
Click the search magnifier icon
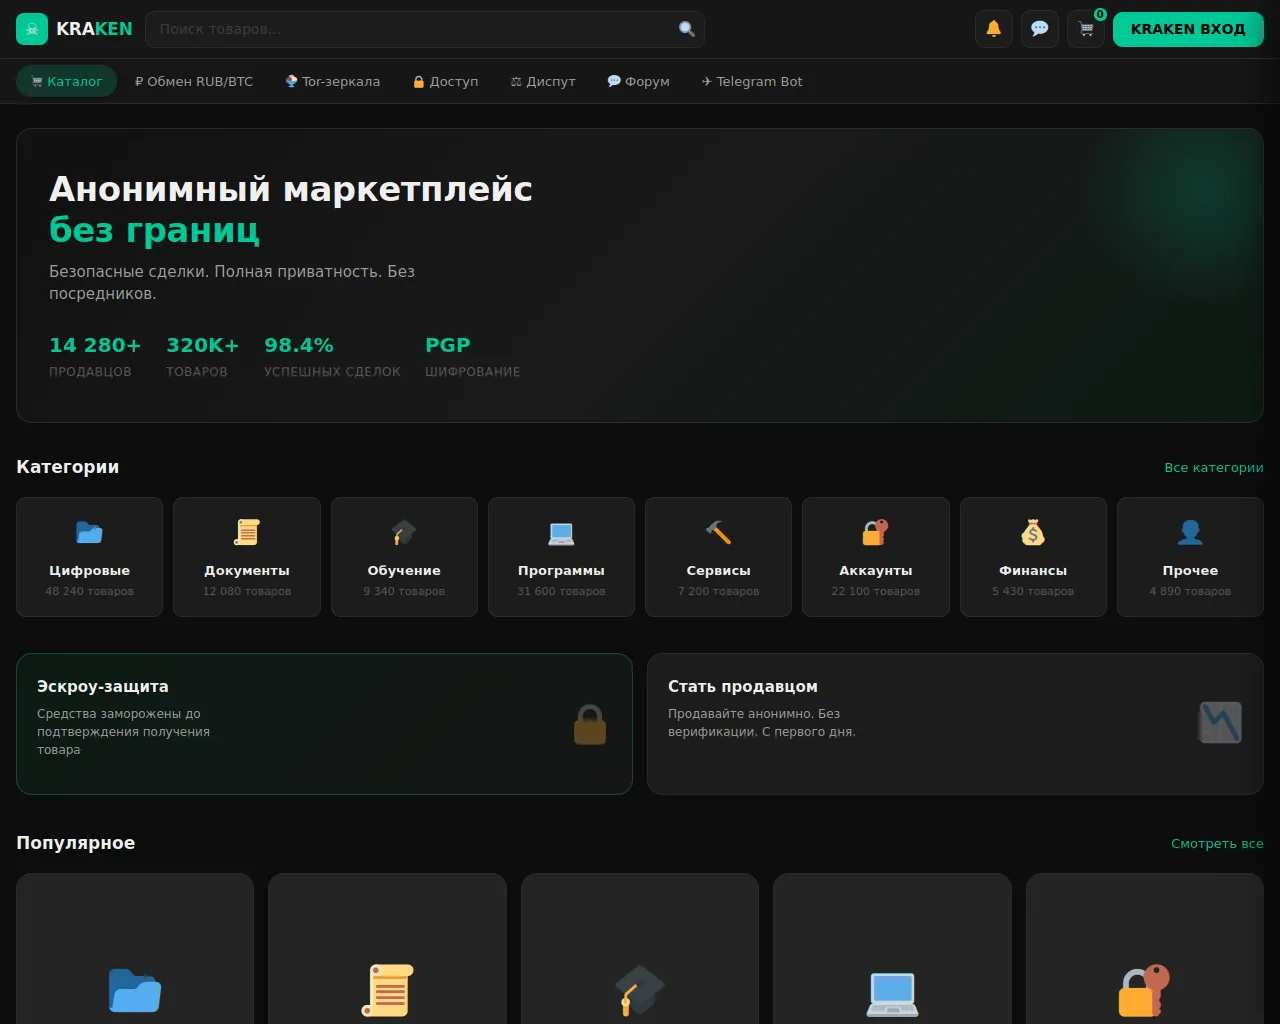click(687, 29)
